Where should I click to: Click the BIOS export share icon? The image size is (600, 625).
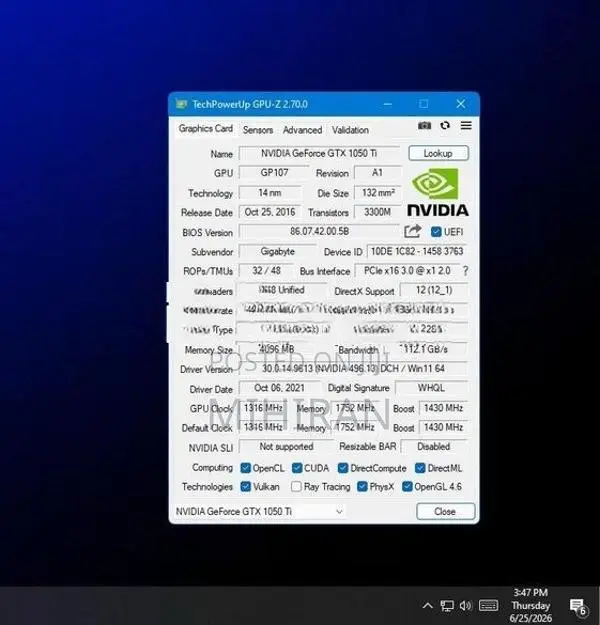pos(412,231)
